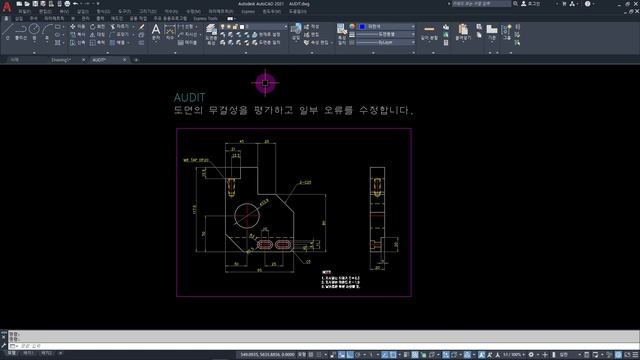Select the Dimension tool

coord(170,32)
